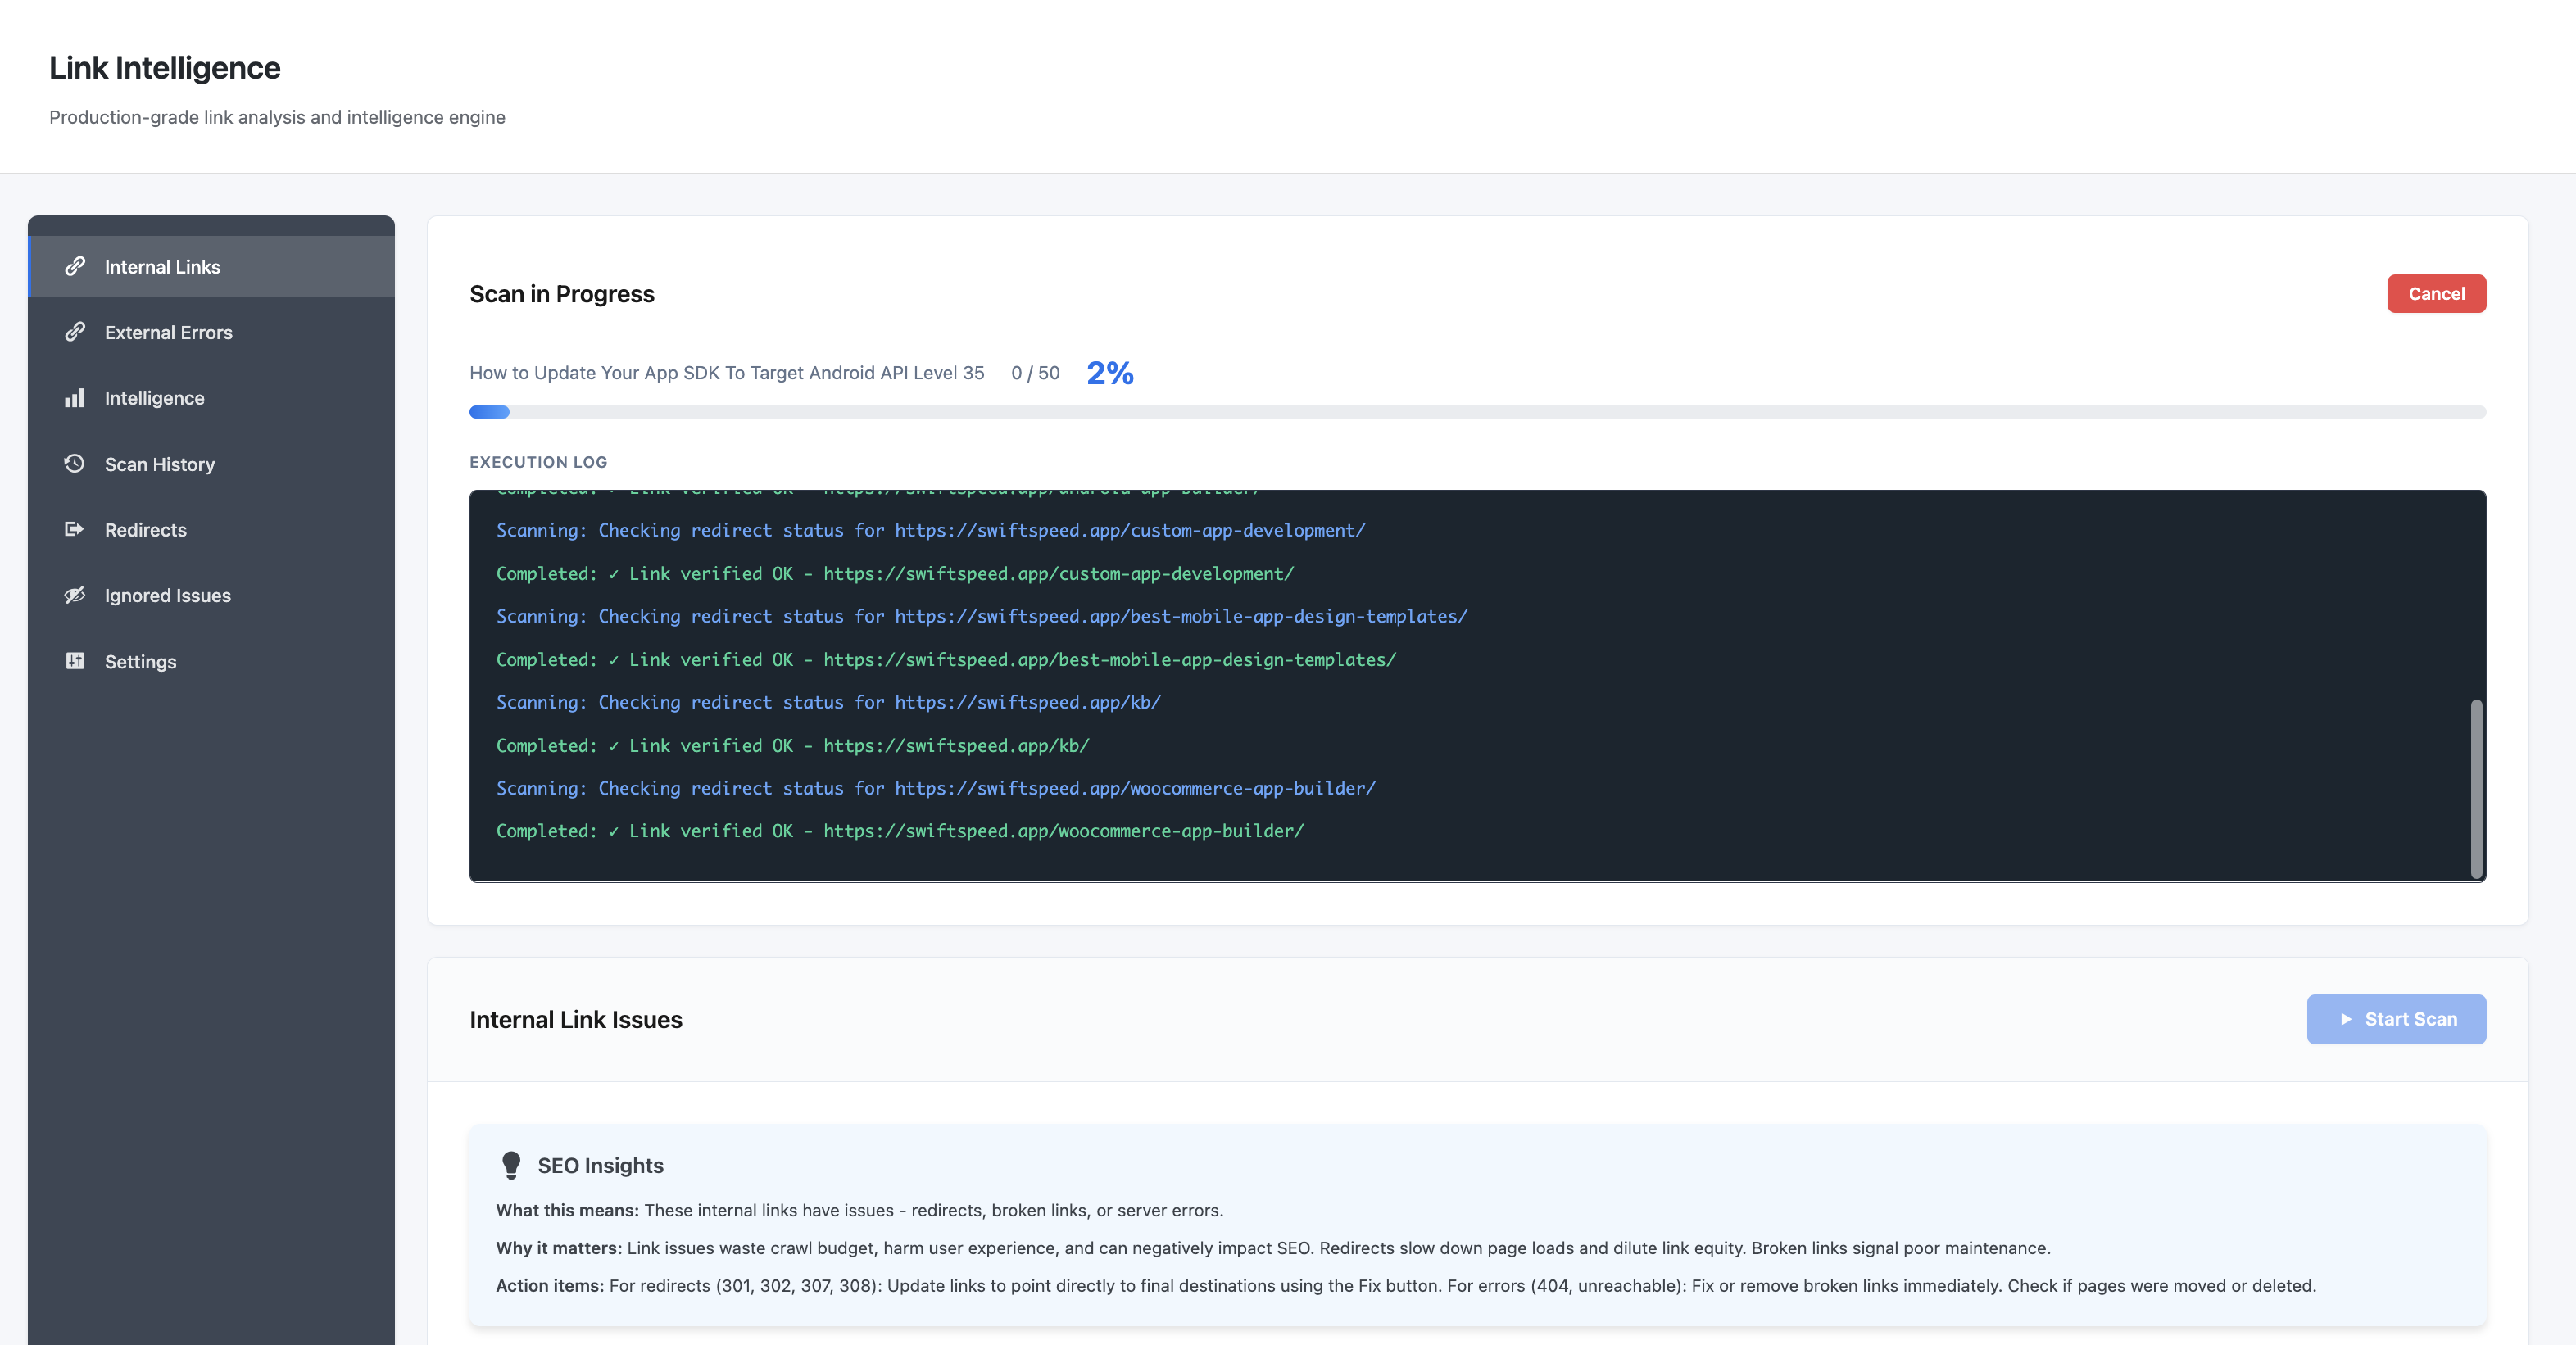Click the blue scan progress bar
Viewport: 2576px width, 1345px height.
point(488,411)
